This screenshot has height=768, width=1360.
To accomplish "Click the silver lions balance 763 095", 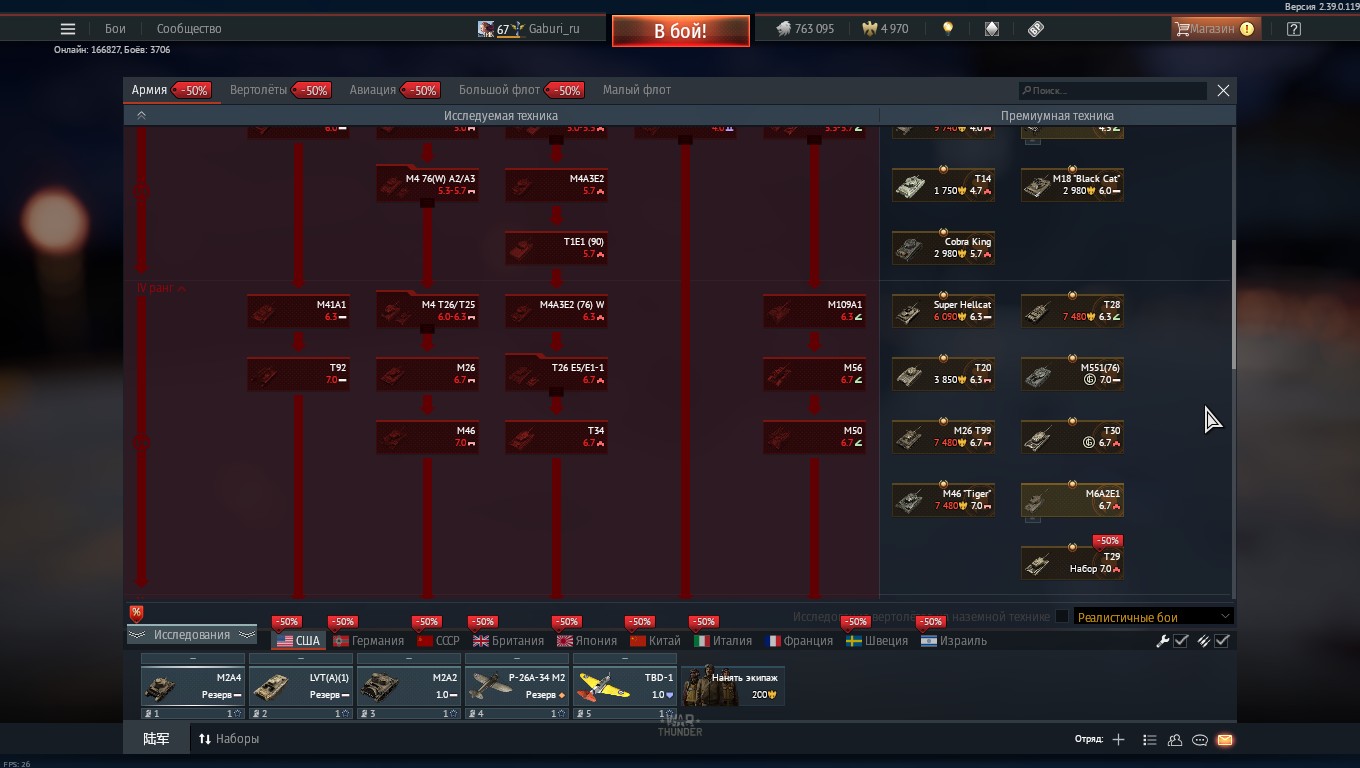I will [x=805, y=29].
